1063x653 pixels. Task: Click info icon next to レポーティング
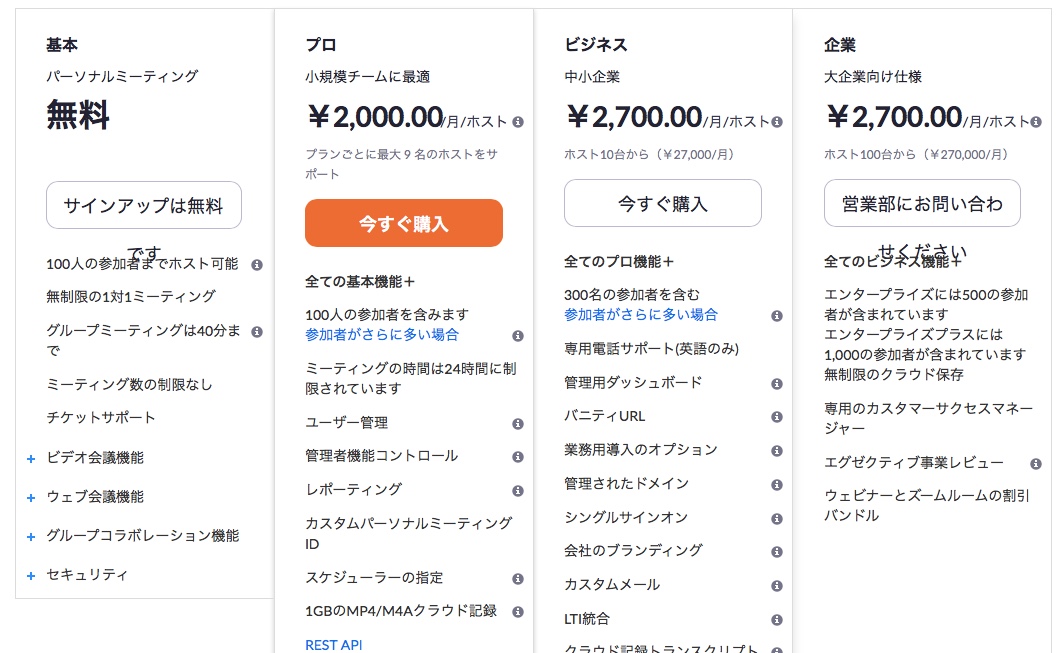pyautogui.click(x=518, y=491)
